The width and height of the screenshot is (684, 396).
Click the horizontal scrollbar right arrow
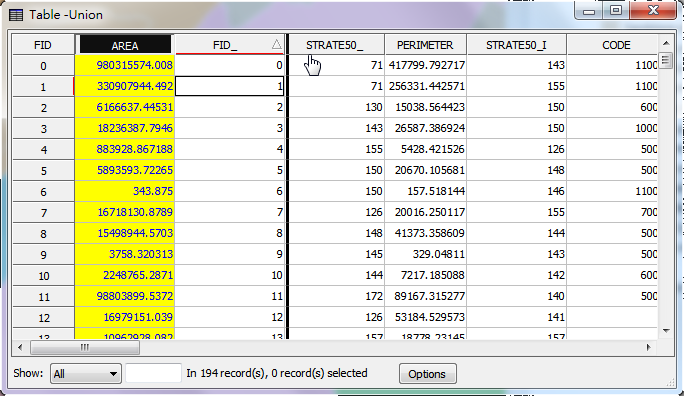(x=649, y=348)
